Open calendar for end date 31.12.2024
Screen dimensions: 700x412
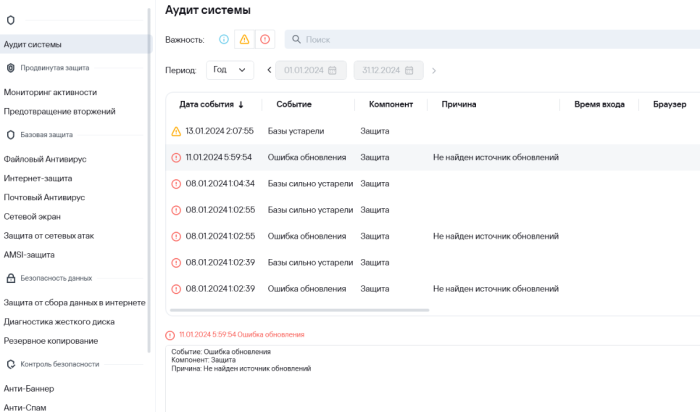(410, 70)
